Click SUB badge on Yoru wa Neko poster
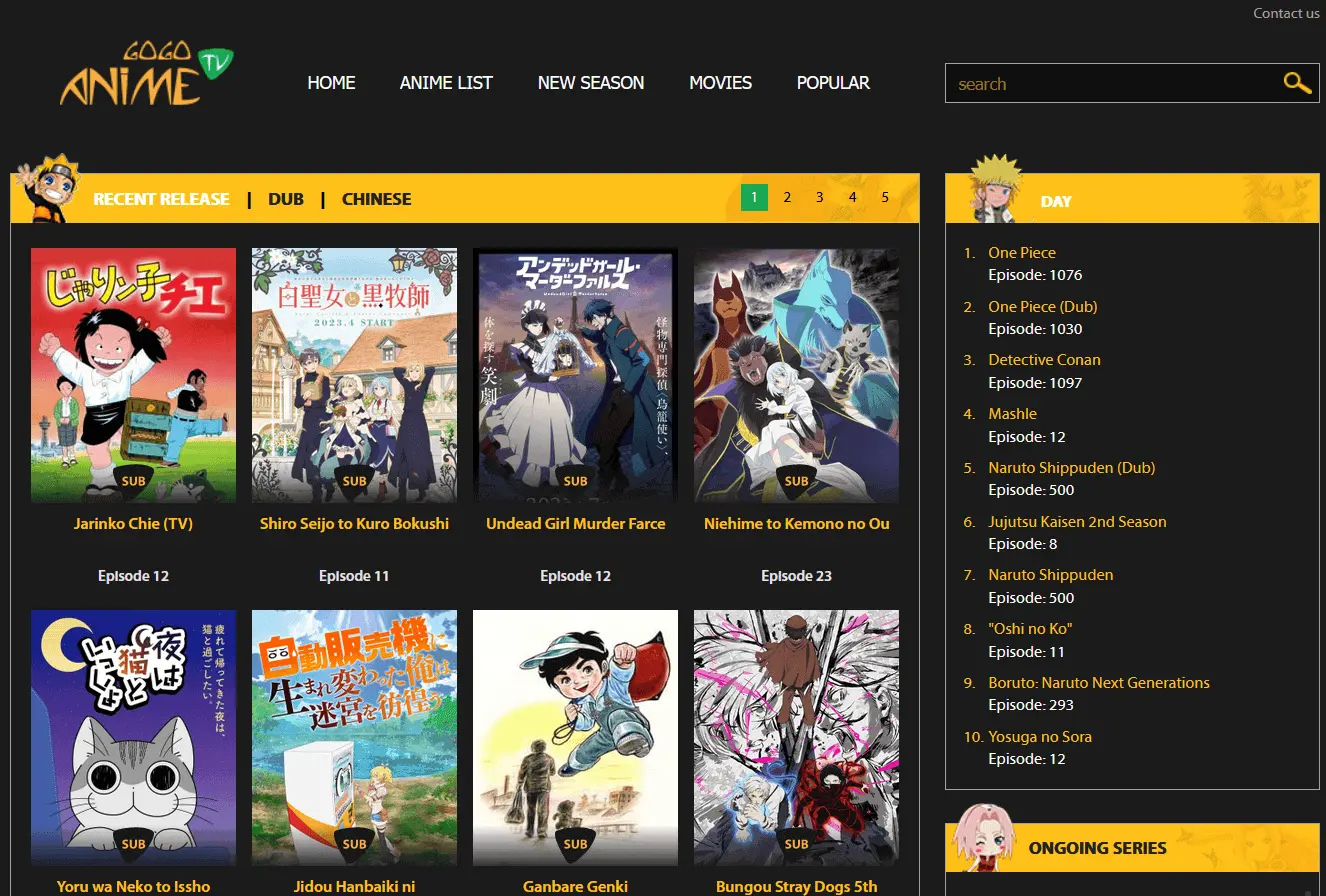This screenshot has width=1326, height=896. click(x=133, y=843)
